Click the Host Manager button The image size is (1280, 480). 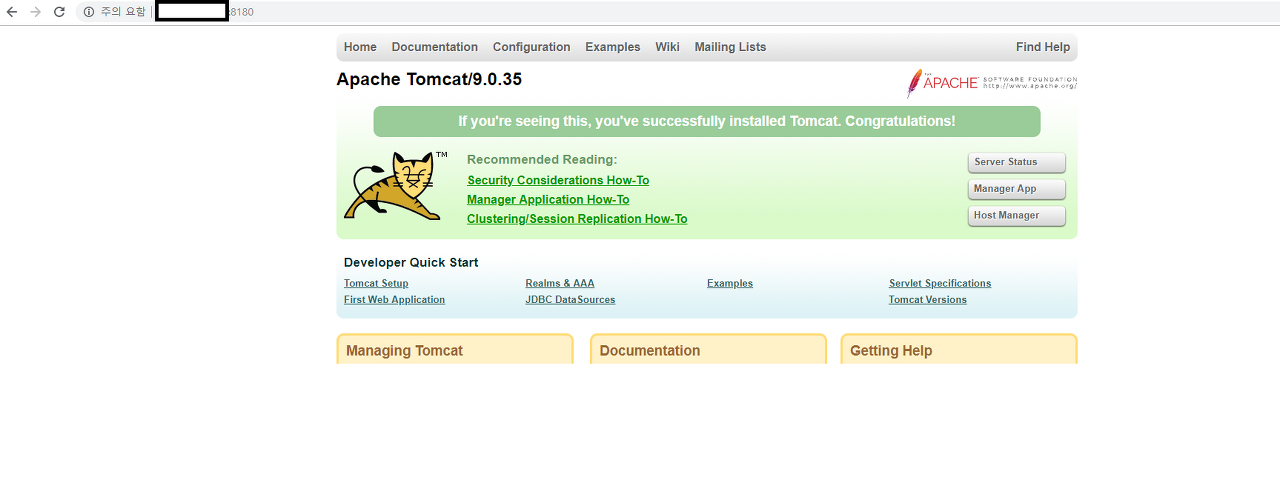click(1016, 216)
